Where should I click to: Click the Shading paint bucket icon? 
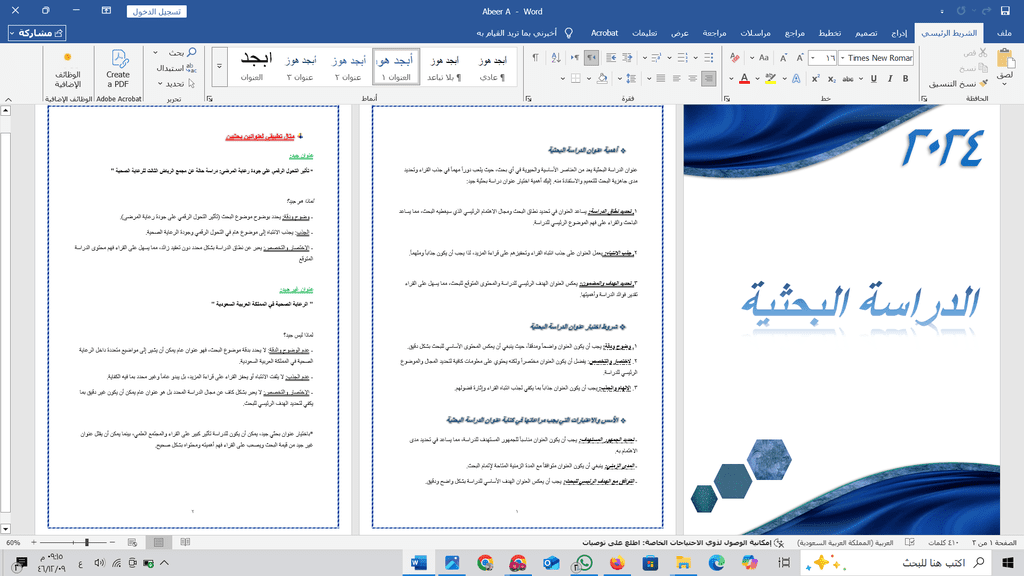click(x=602, y=78)
